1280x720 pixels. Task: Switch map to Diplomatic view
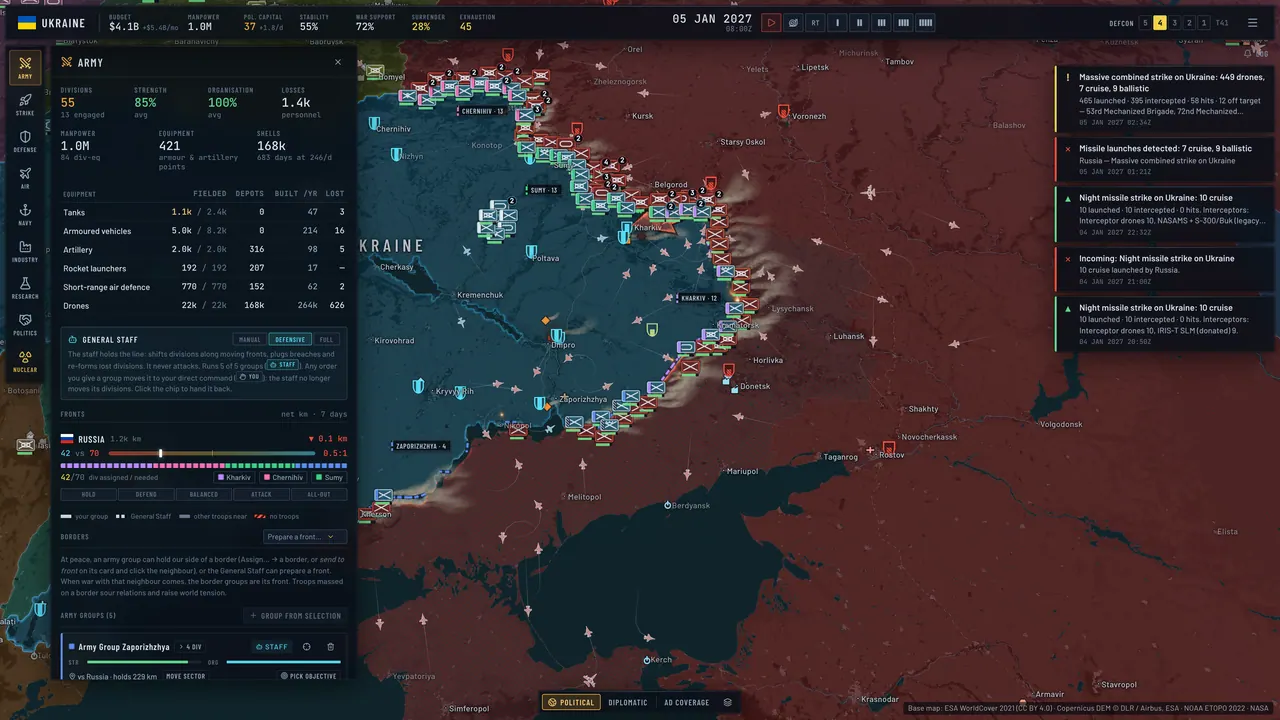tap(628, 702)
